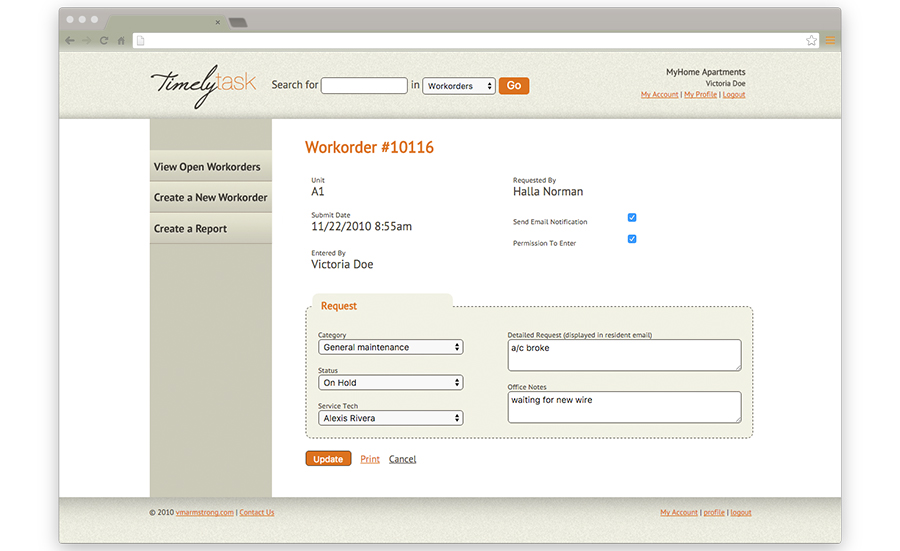This screenshot has height=551, width=900.
Task: Toggle Permission To Enter checkbox
Action: pyautogui.click(x=632, y=239)
